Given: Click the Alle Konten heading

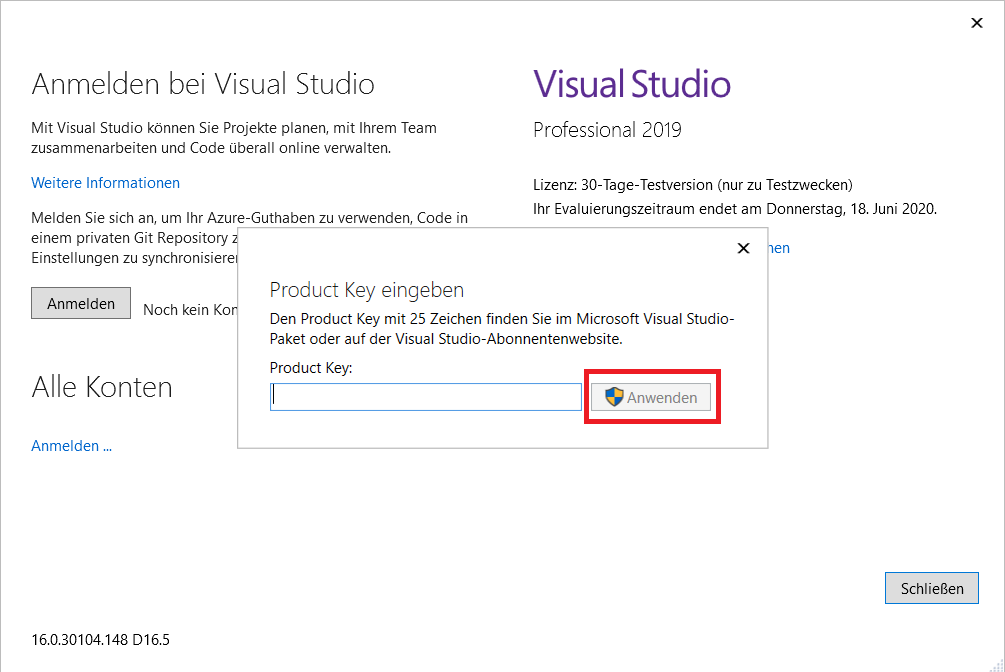Looking at the screenshot, I should [x=102, y=387].
